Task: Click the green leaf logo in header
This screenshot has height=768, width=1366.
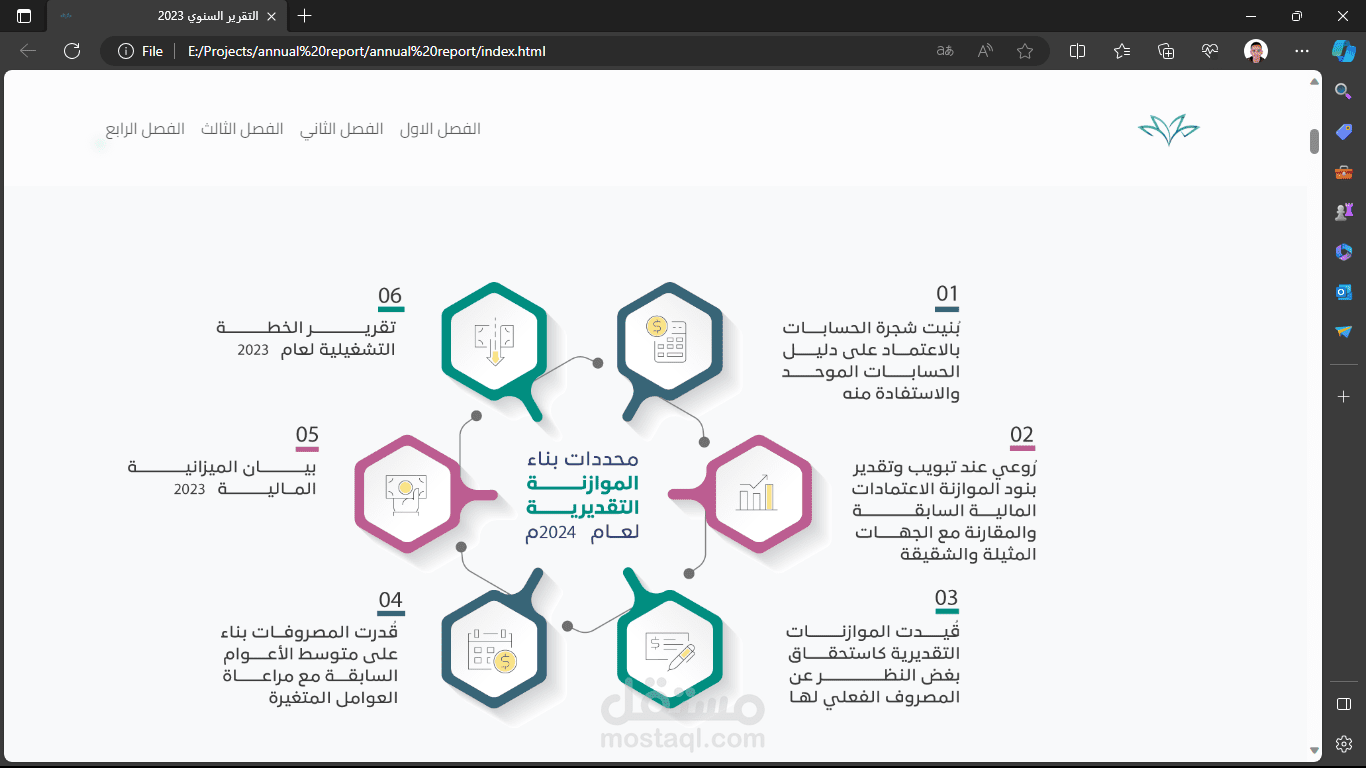Action: tap(1168, 130)
